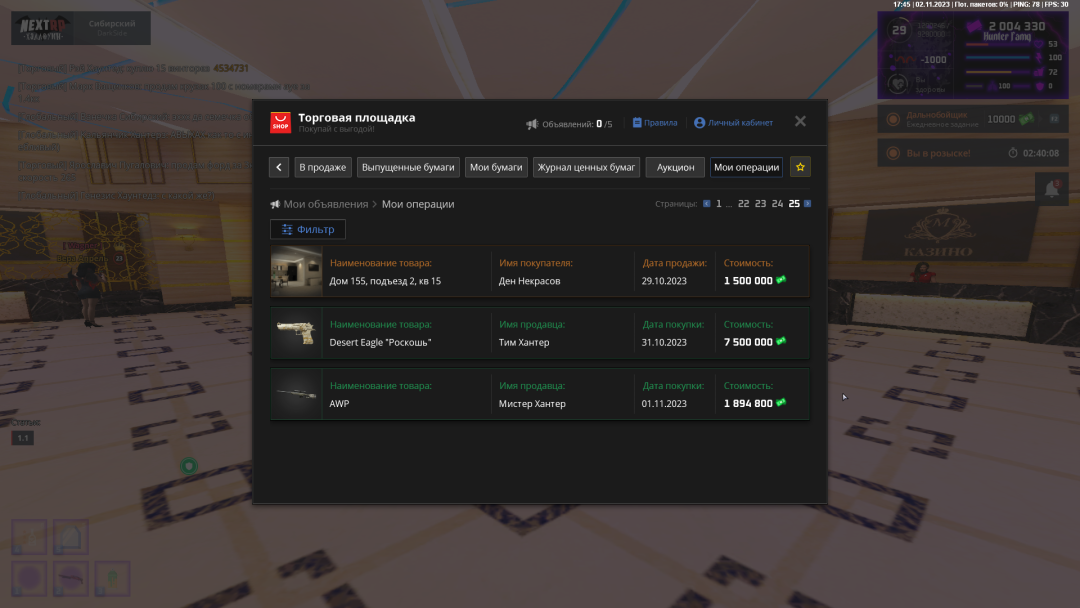Image resolution: width=1080 pixels, height=608 pixels.
Task: Click the price 1 500 000
Action: [748, 281]
